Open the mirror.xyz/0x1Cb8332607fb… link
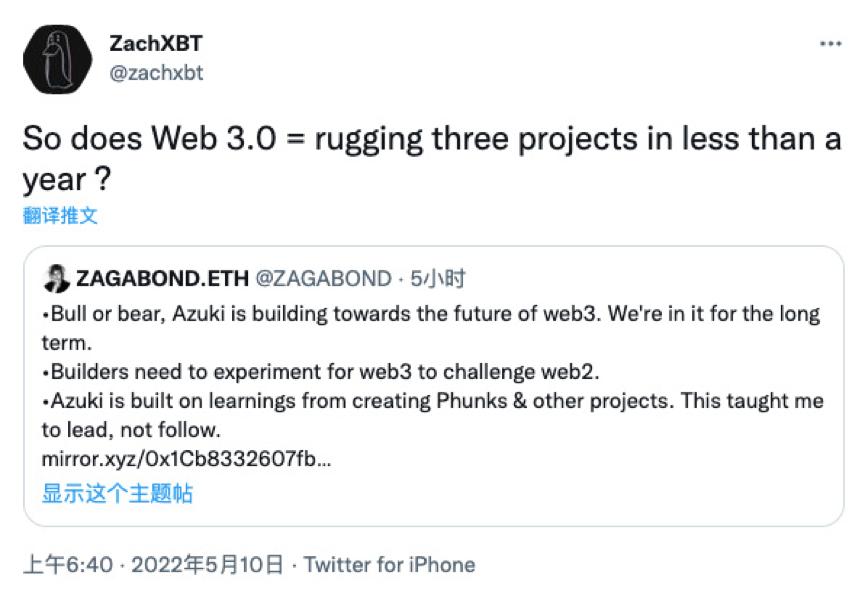The width and height of the screenshot is (864, 589). click(x=186, y=458)
